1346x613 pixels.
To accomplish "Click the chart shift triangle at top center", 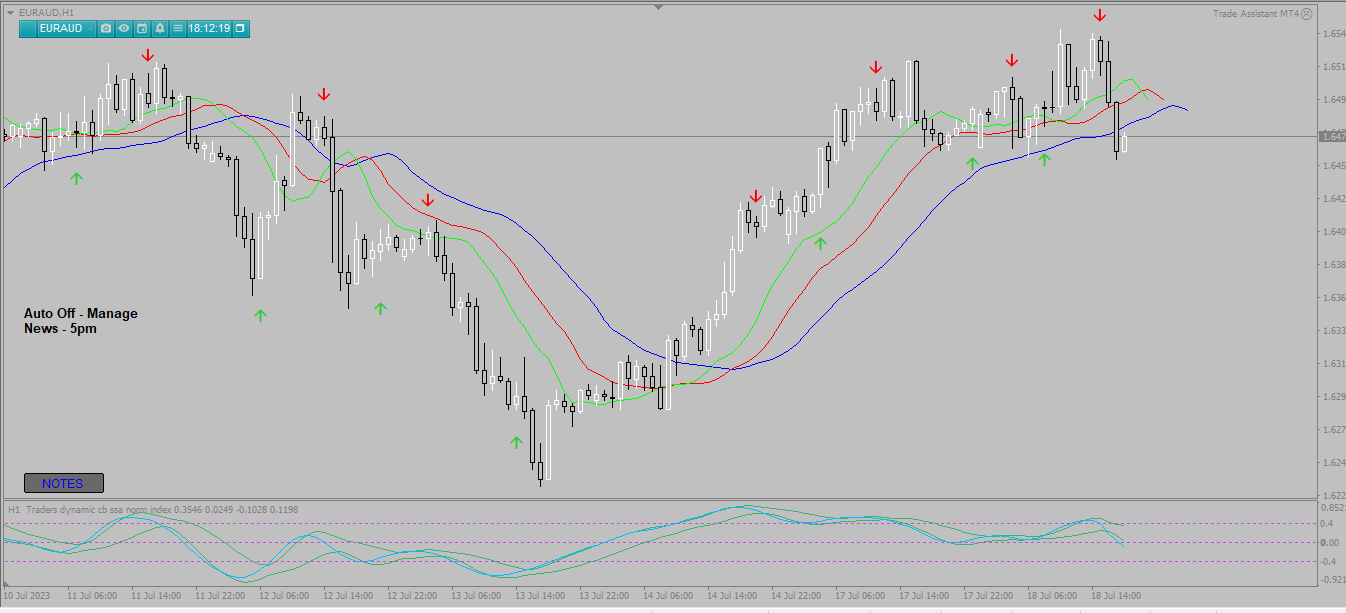I will click(x=658, y=7).
